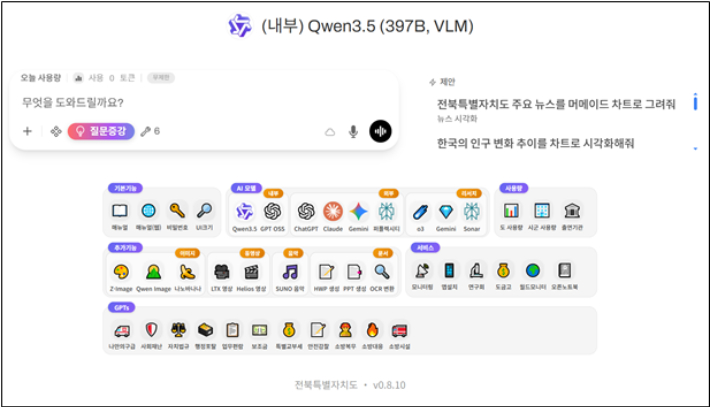Open the book-shaped manual icon
The image size is (710, 407).
coord(120,211)
